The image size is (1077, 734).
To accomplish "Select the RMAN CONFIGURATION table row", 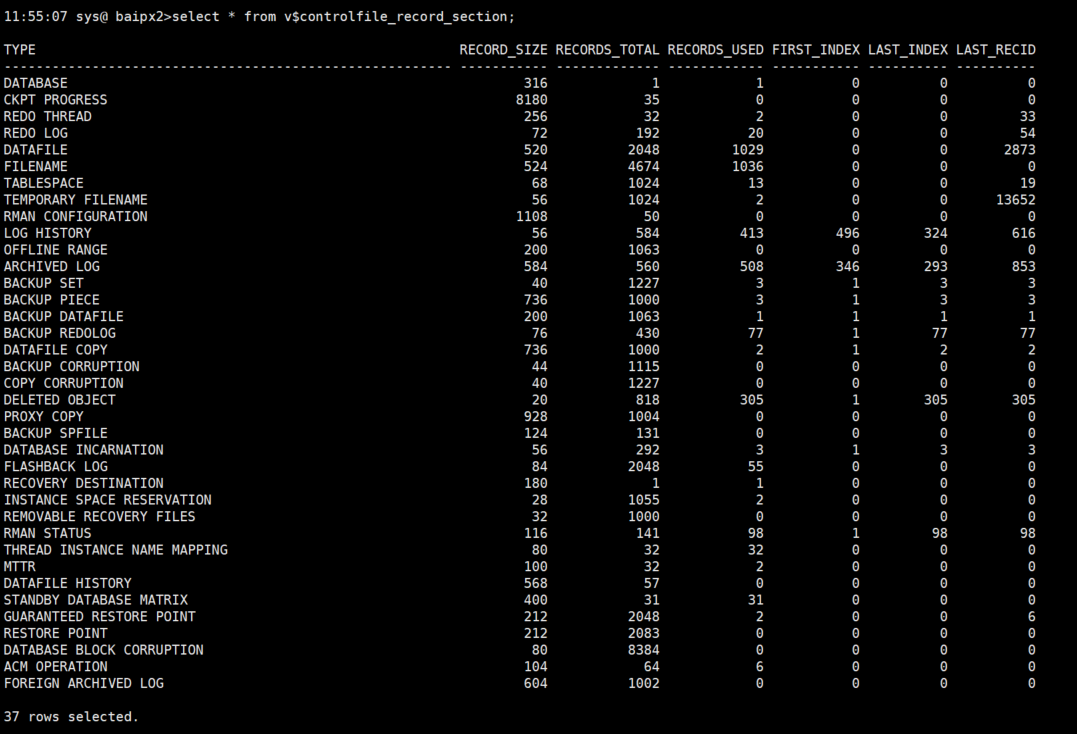I will click(x=77, y=216).
